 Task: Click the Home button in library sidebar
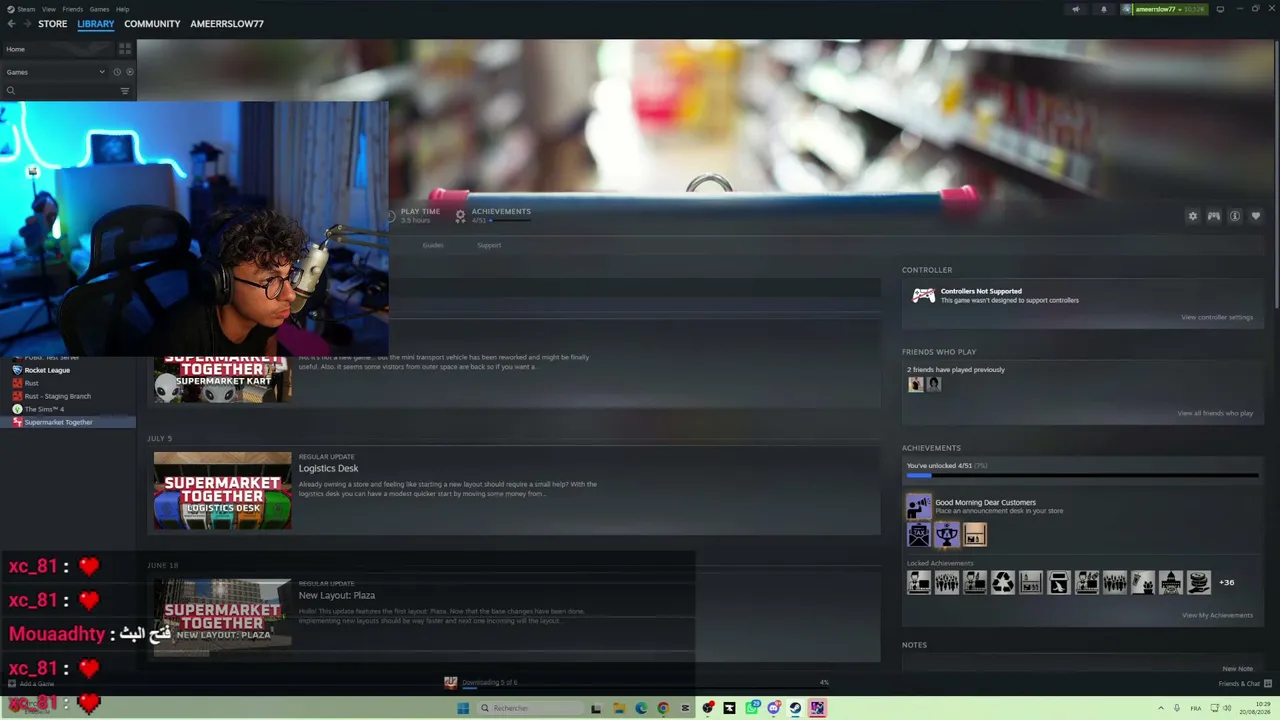[59, 49]
